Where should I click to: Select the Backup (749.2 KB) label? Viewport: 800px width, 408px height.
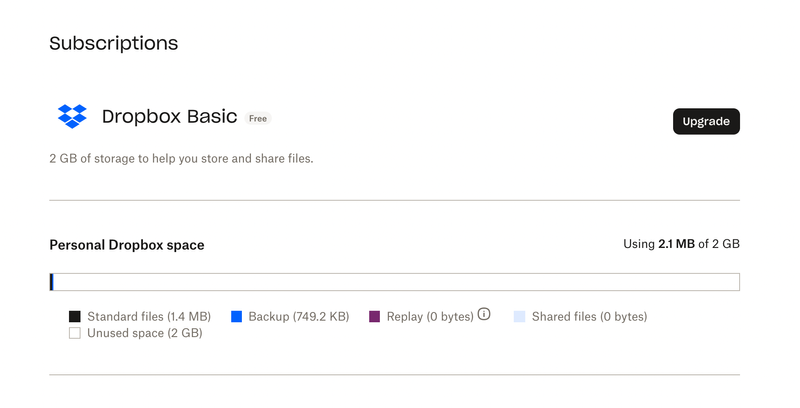point(299,317)
